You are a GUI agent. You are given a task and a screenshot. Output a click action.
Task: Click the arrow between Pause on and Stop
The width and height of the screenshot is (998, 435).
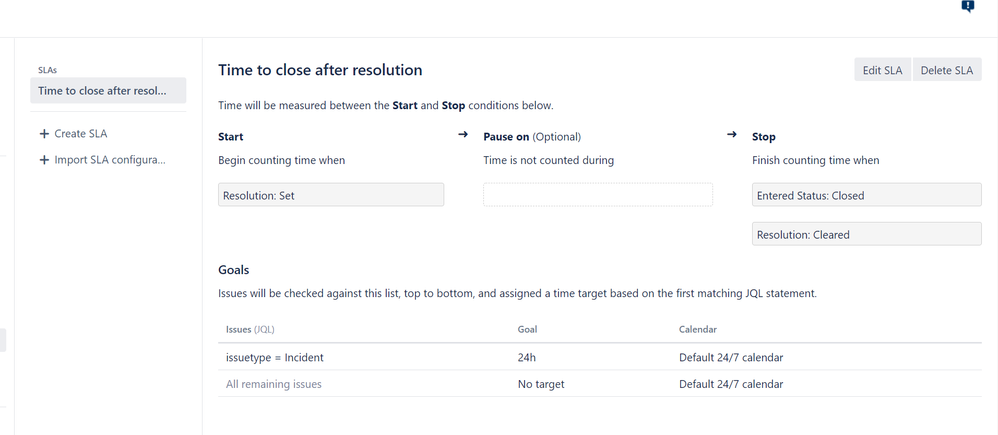coord(732,135)
